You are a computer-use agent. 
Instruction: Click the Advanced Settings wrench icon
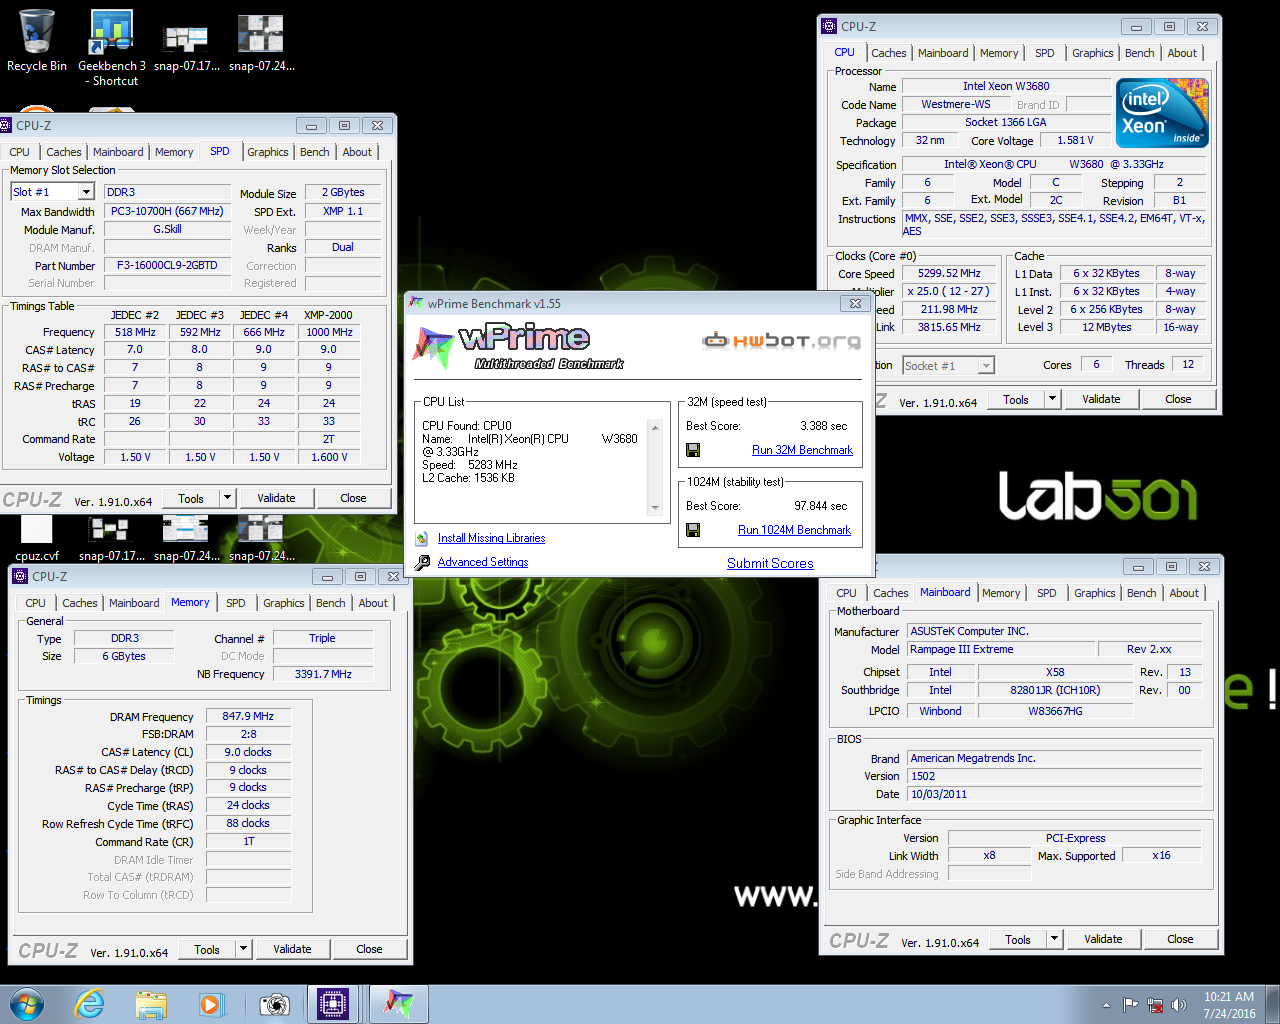[422, 562]
